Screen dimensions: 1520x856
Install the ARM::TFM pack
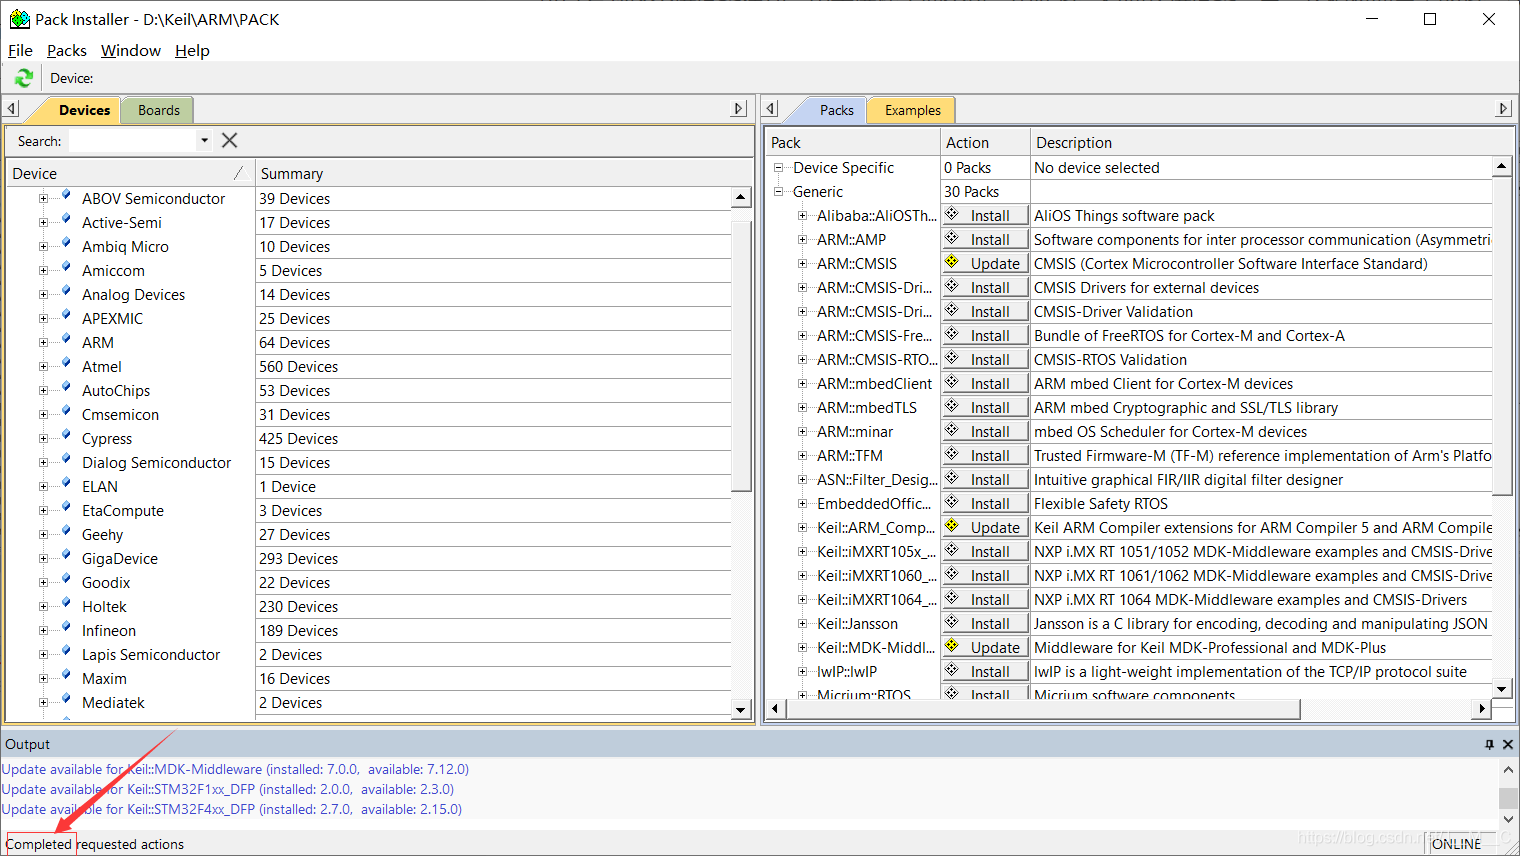(x=985, y=455)
